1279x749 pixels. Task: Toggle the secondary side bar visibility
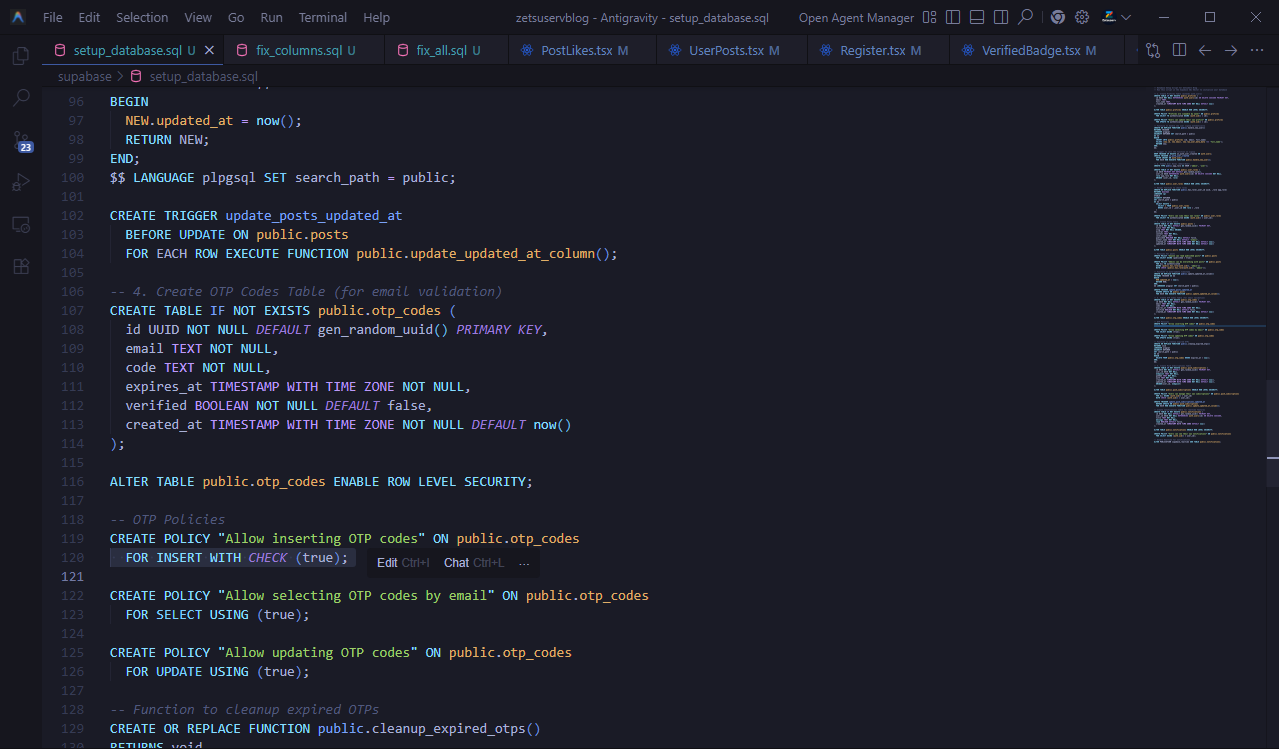(x=999, y=17)
